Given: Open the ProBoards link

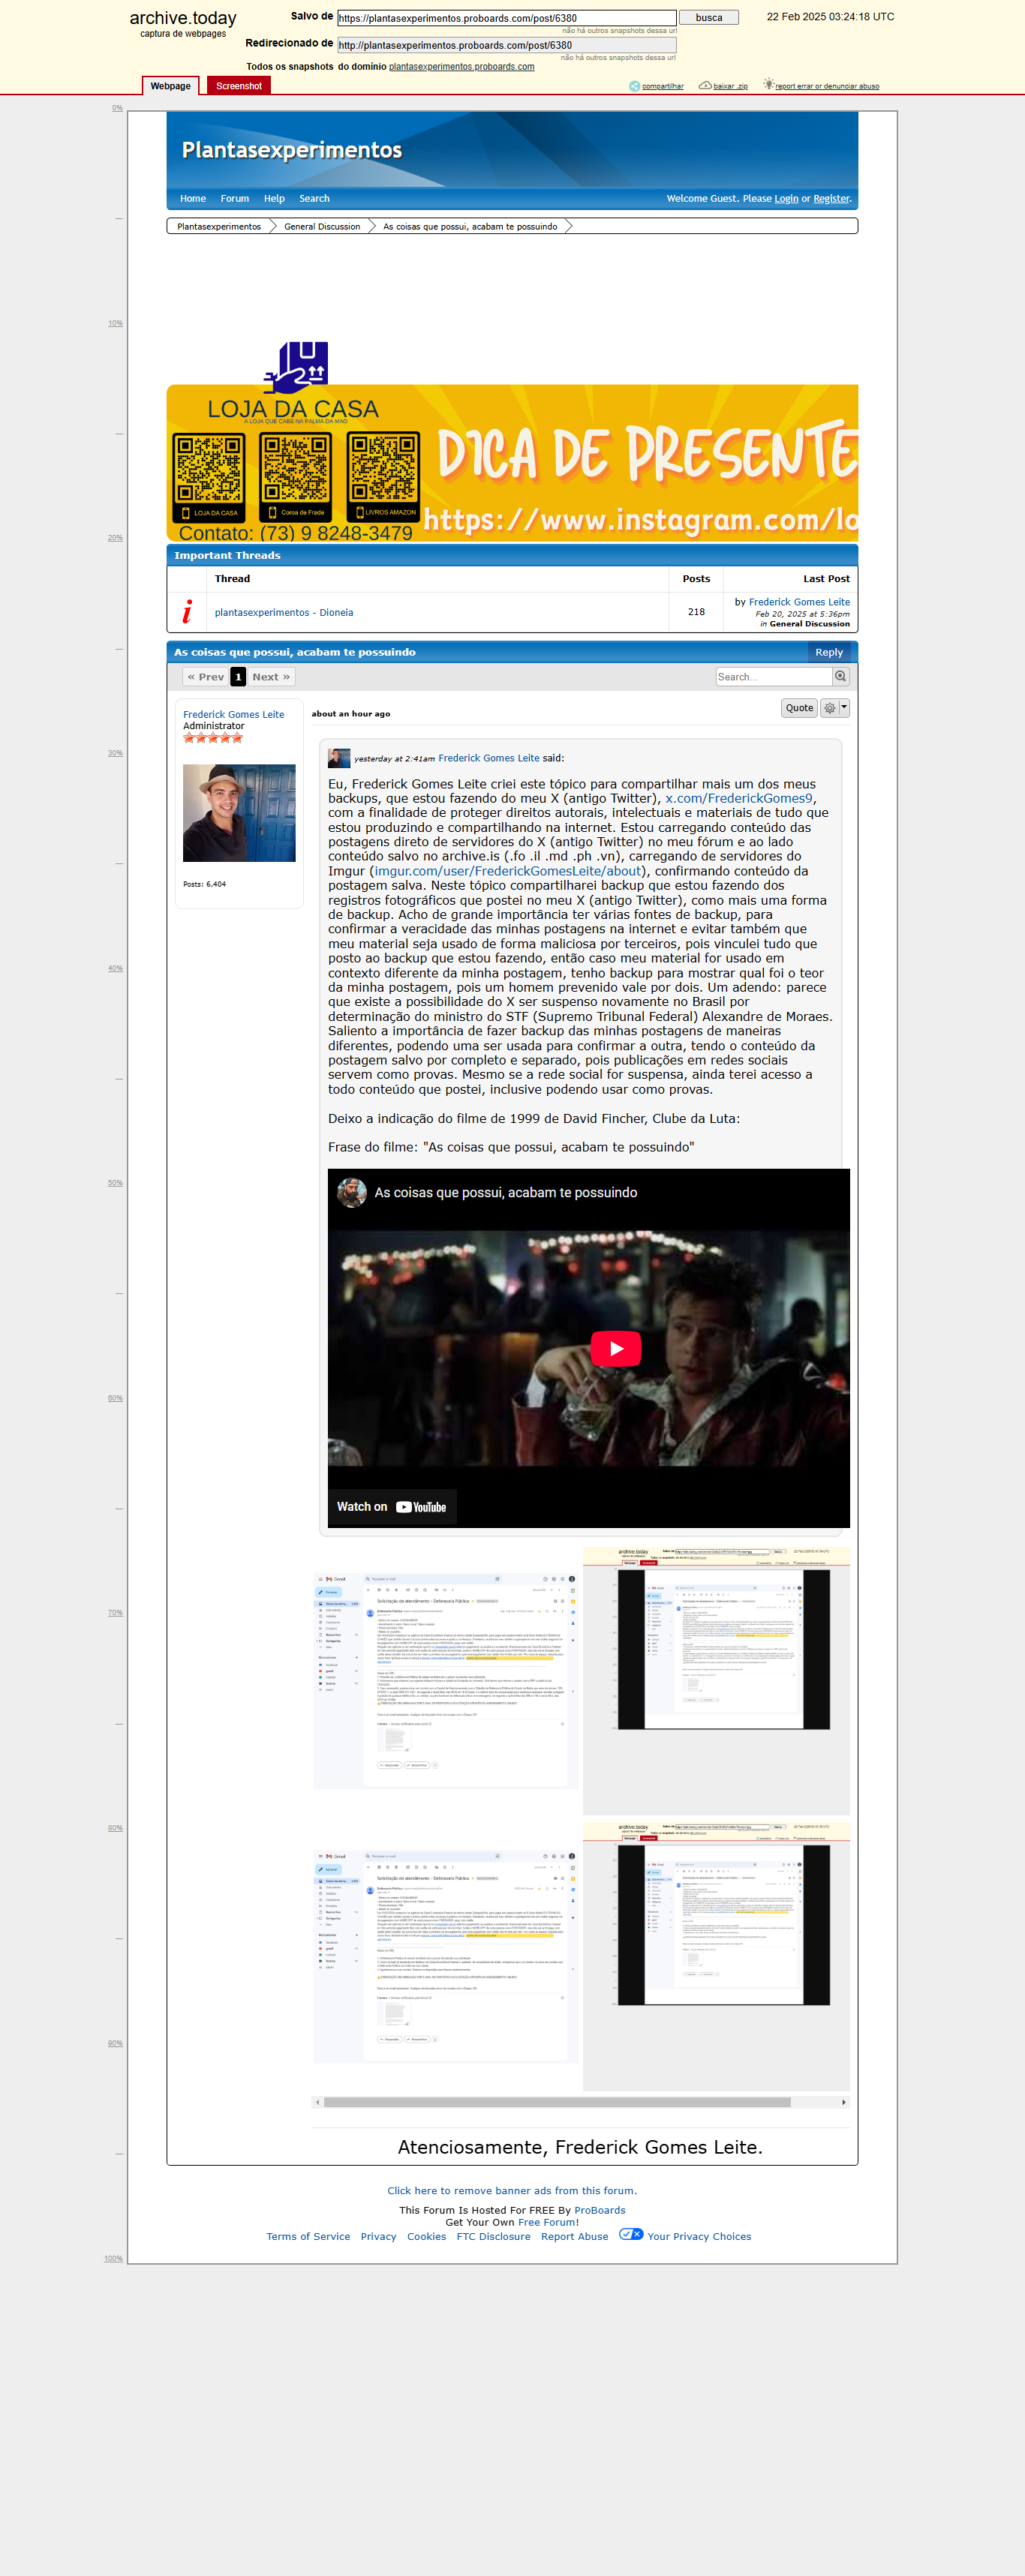Looking at the screenshot, I should point(600,2210).
